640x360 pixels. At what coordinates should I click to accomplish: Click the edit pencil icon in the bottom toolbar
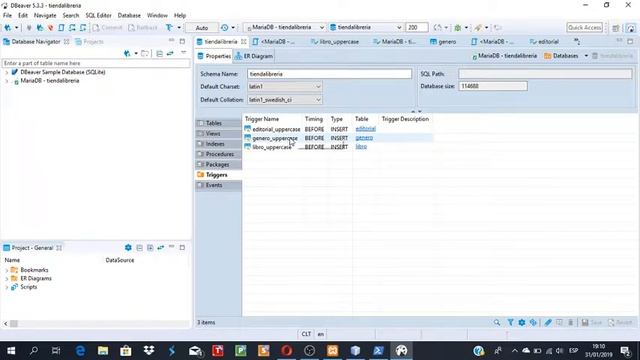(x=548, y=322)
